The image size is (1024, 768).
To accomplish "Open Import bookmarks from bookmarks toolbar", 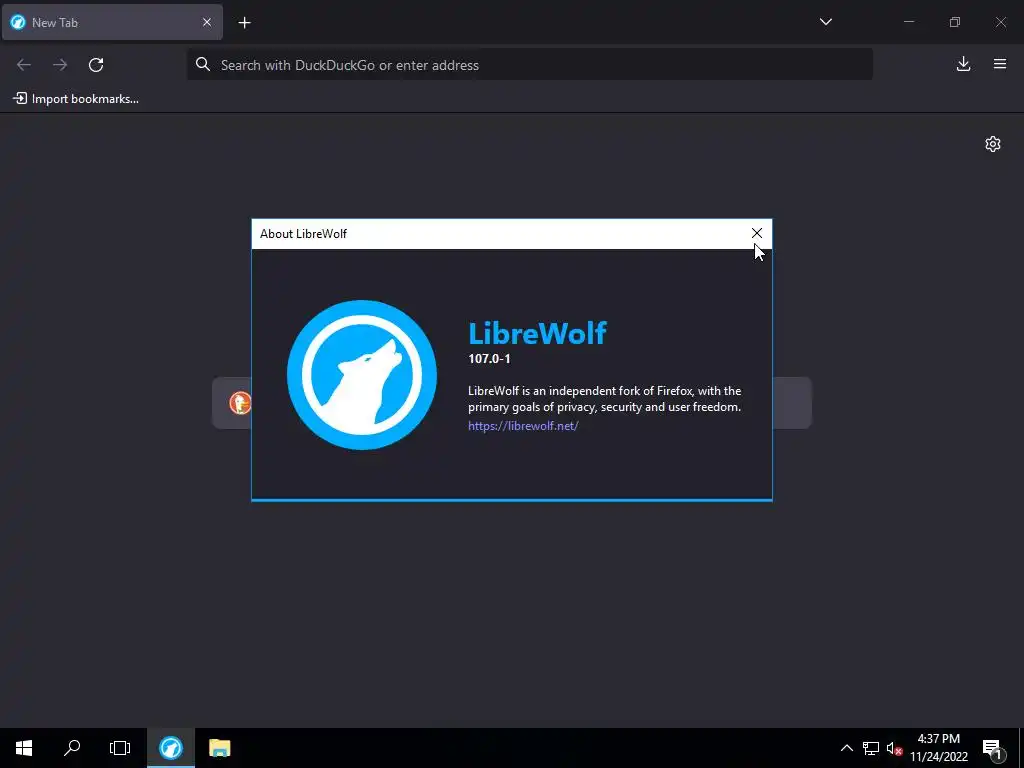I will pos(76,99).
